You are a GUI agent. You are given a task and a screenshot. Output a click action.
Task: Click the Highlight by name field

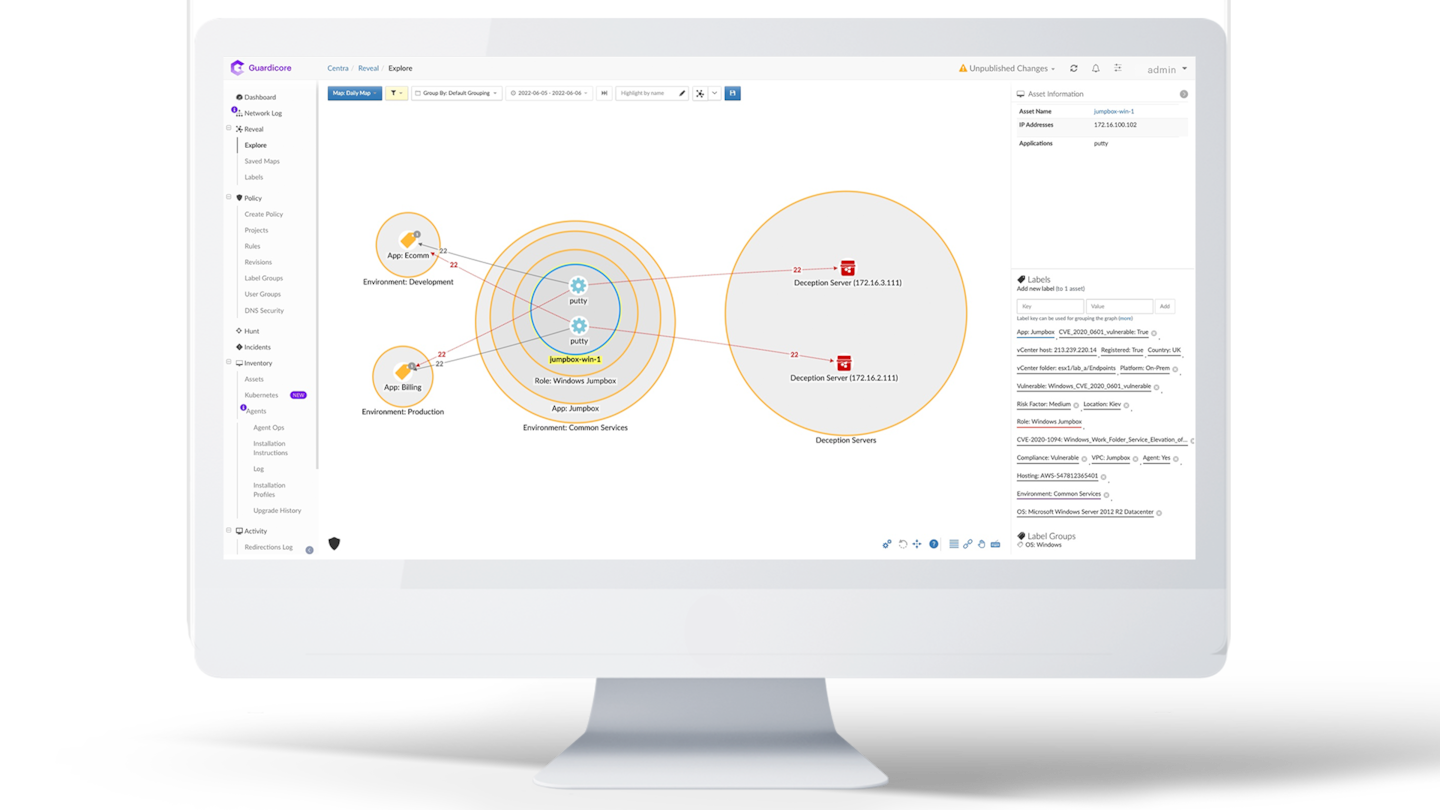pyautogui.click(x=646, y=93)
